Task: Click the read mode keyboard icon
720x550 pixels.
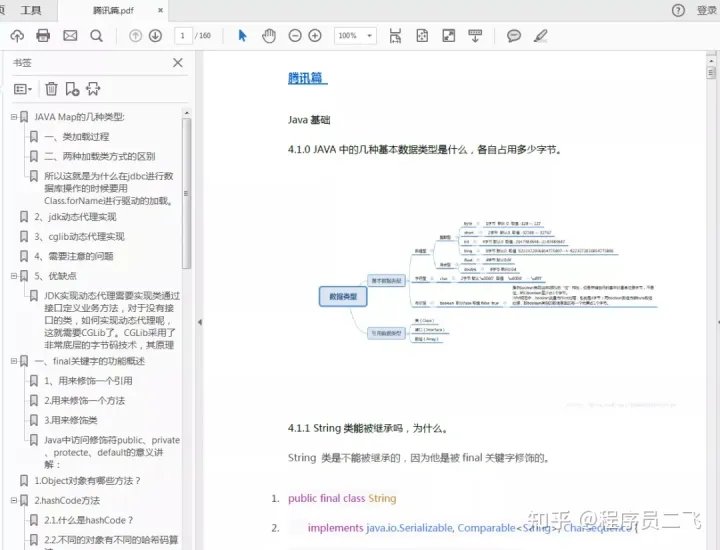Action: (475, 36)
